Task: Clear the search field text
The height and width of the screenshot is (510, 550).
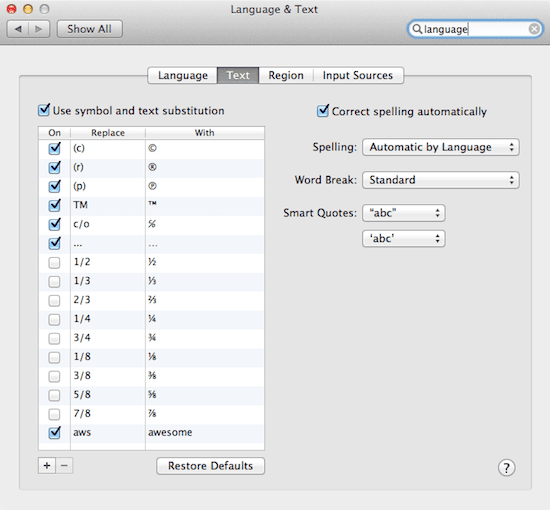Action: pos(534,29)
